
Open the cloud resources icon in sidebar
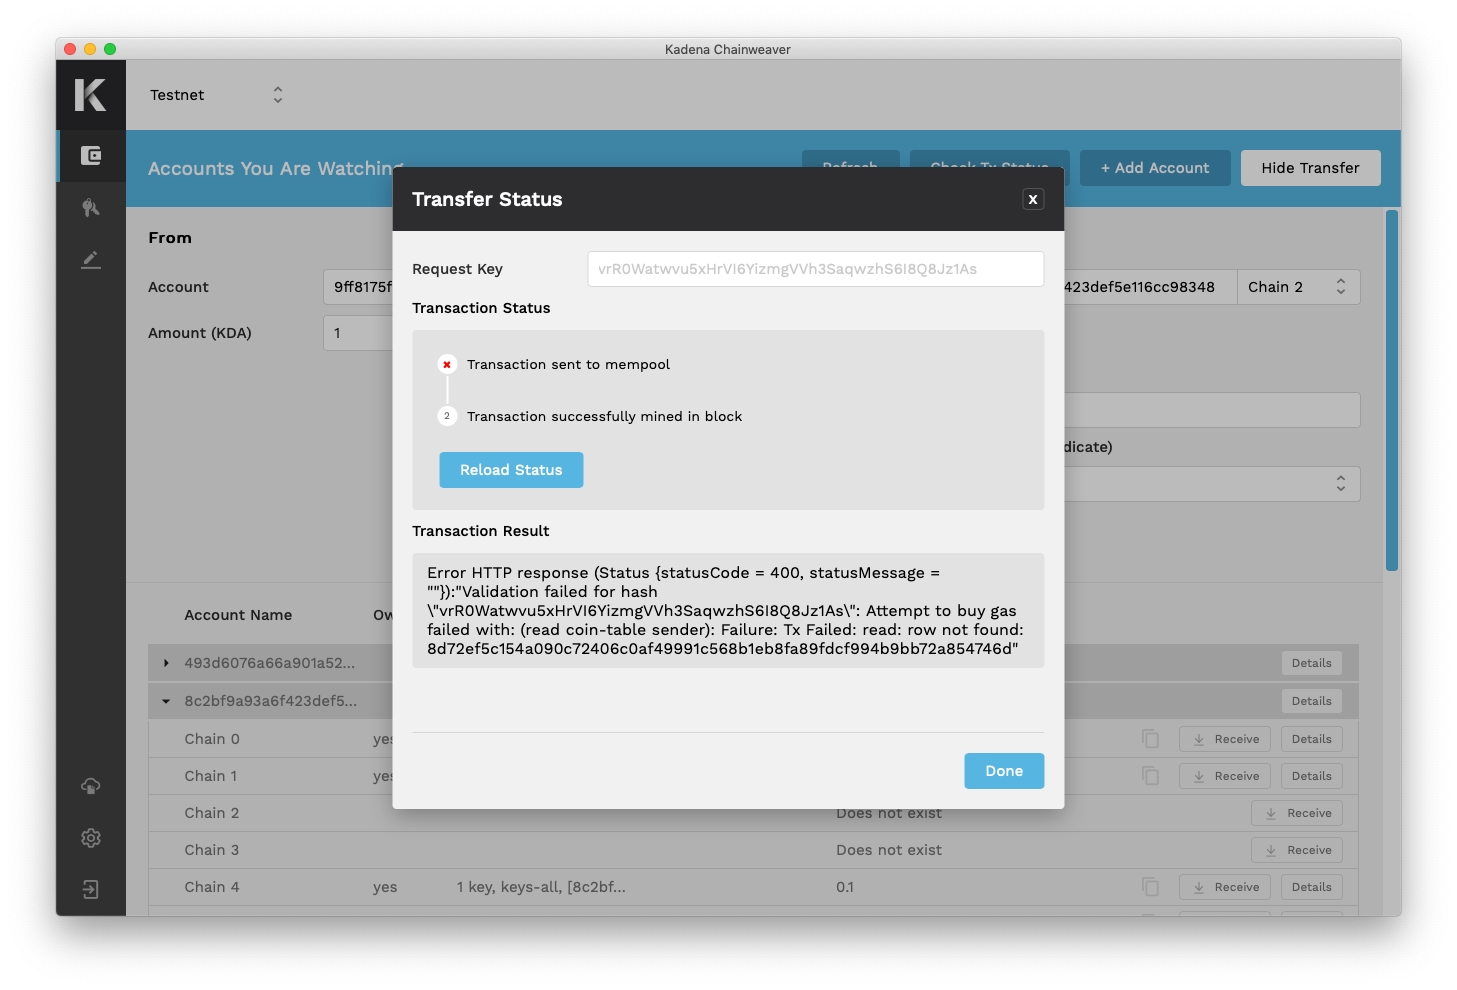(91, 786)
